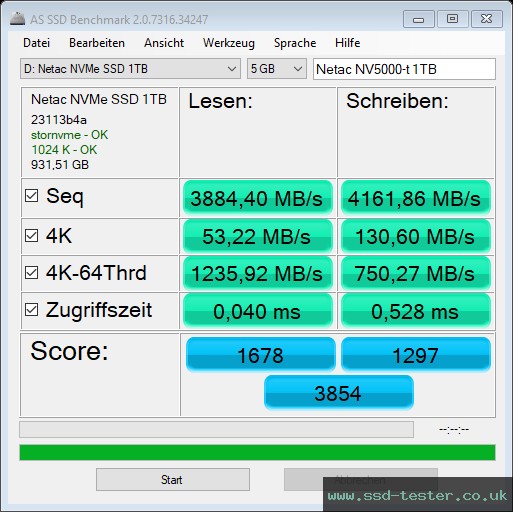This screenshot has height=512, width=513.
Task: Click read access time 0,040 ms
Action: point(258,311)
